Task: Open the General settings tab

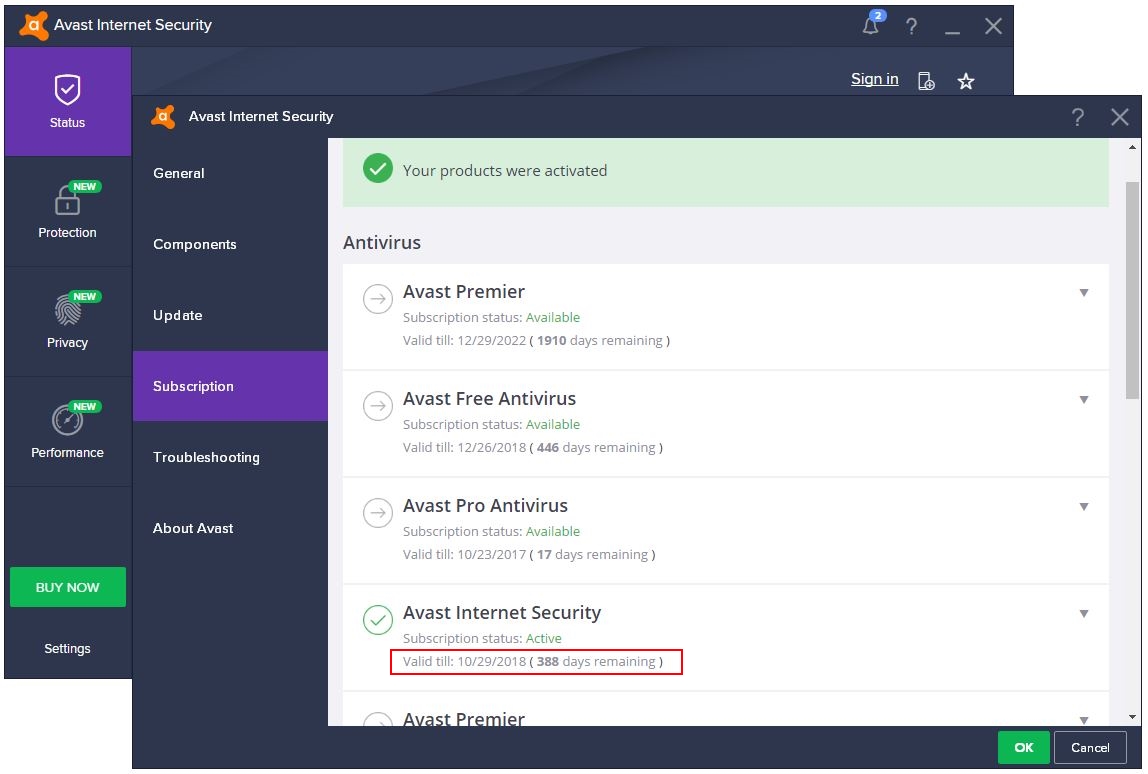Action: coord(230,174)
